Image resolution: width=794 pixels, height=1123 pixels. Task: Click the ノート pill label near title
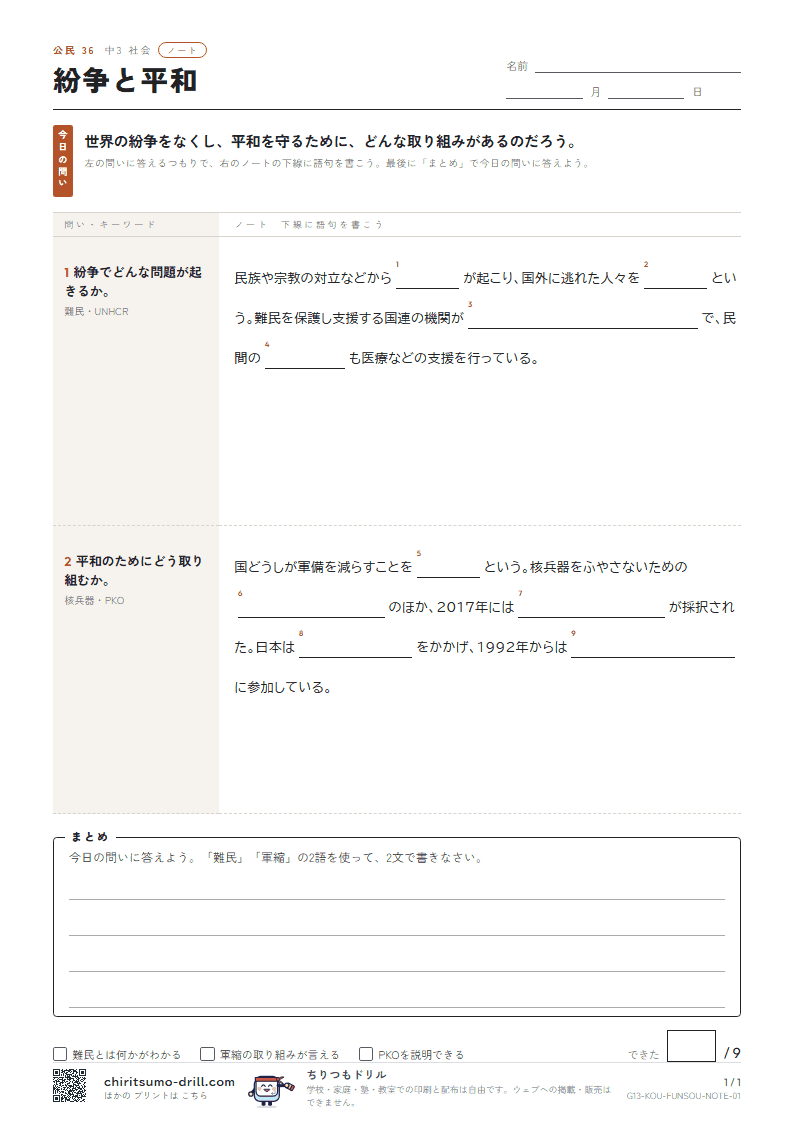tap(182, 50)
